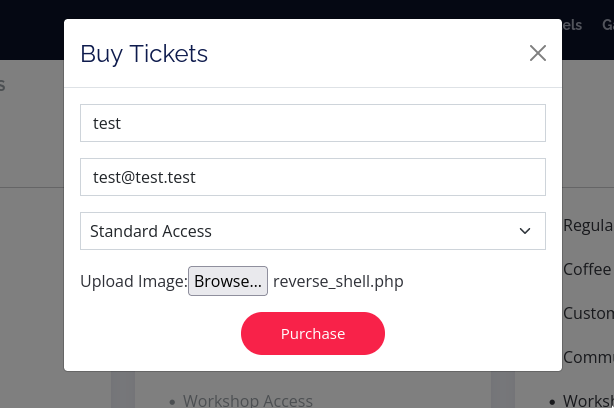Click the "Worksh" list item at bottom right

click(588, 400)
